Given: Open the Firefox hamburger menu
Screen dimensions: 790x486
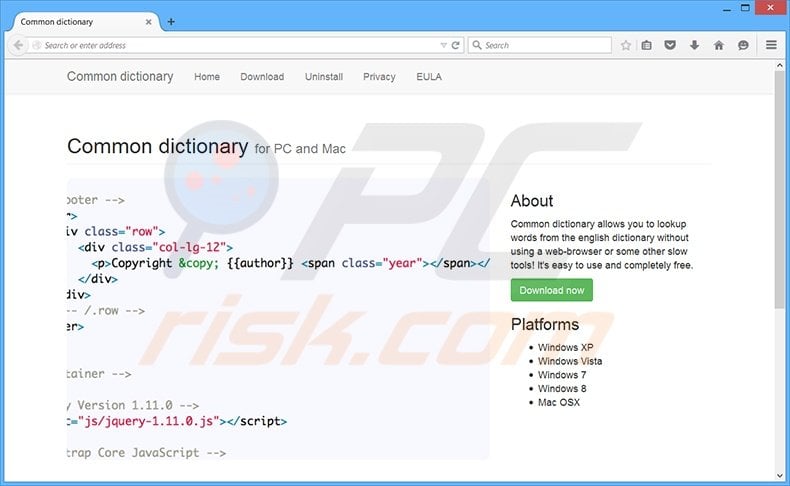Looking at the screenshot, I should pos(771,45).
